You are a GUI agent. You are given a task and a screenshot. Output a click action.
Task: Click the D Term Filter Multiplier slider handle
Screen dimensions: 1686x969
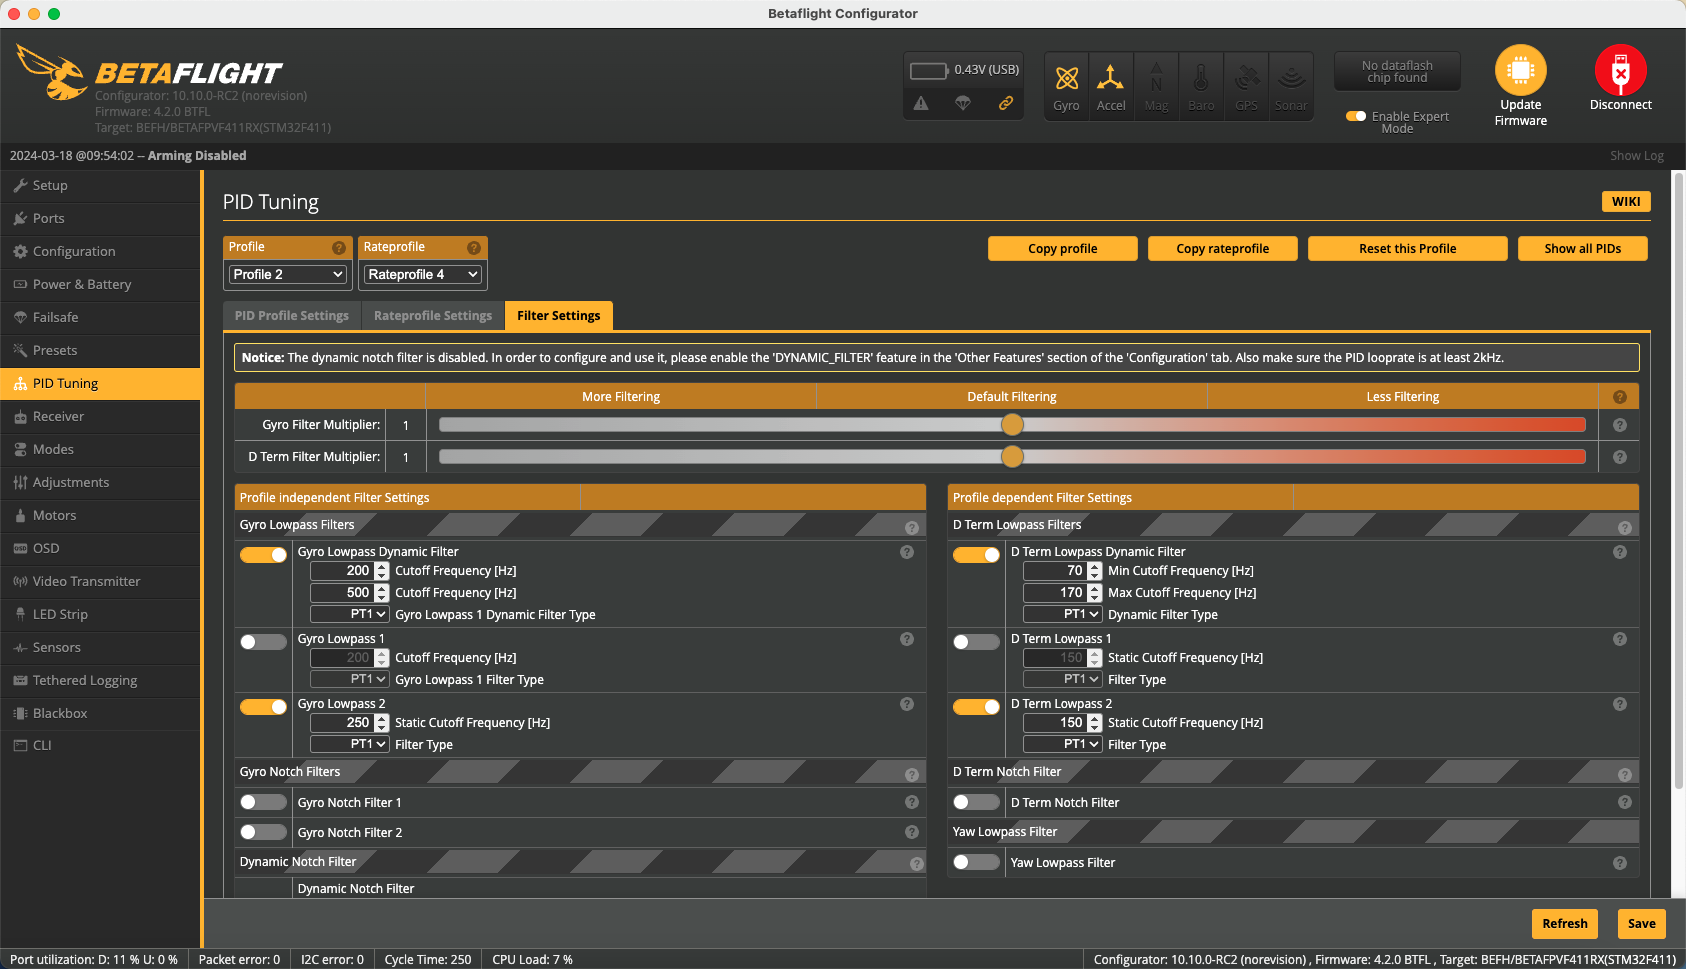click(x=1012, y=457)
